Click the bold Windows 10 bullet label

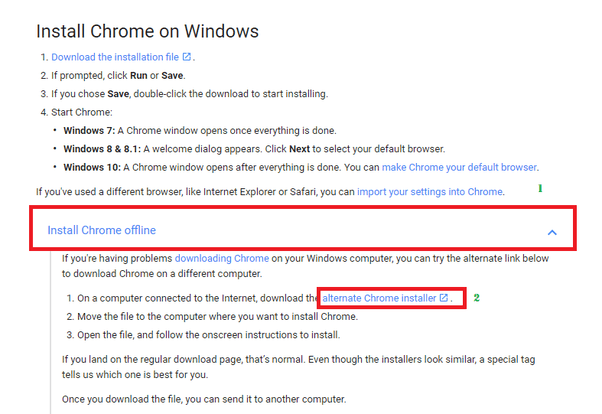pos(96,167)
